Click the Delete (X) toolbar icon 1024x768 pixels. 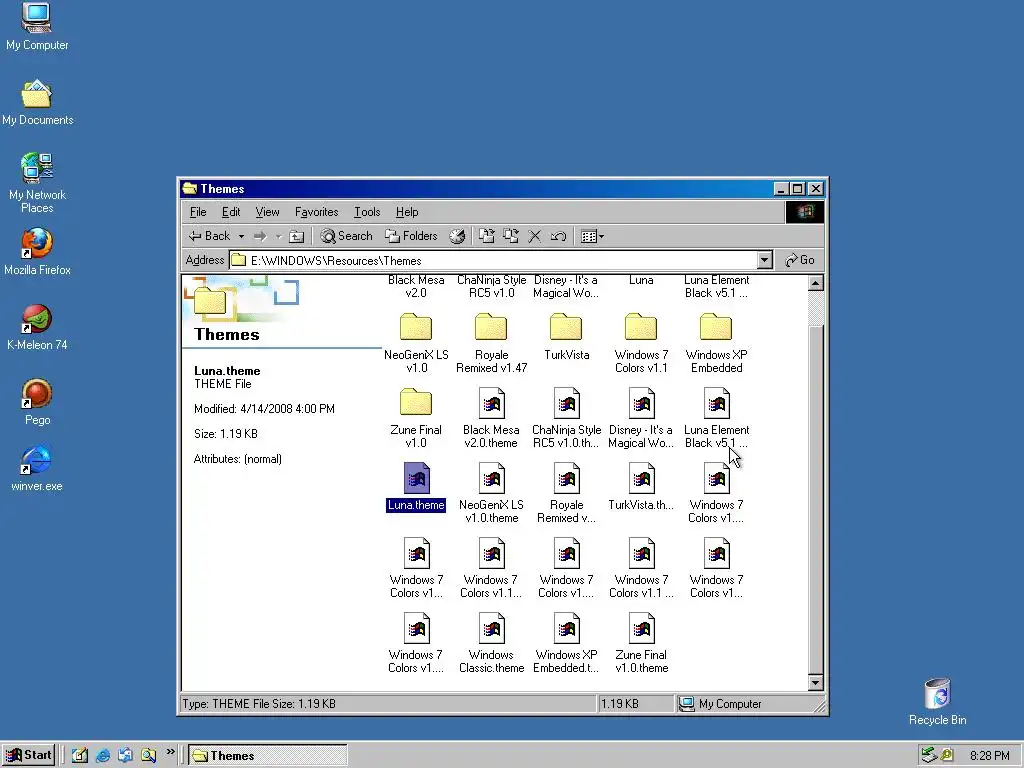pyautogui.click(x=534, y=236)
